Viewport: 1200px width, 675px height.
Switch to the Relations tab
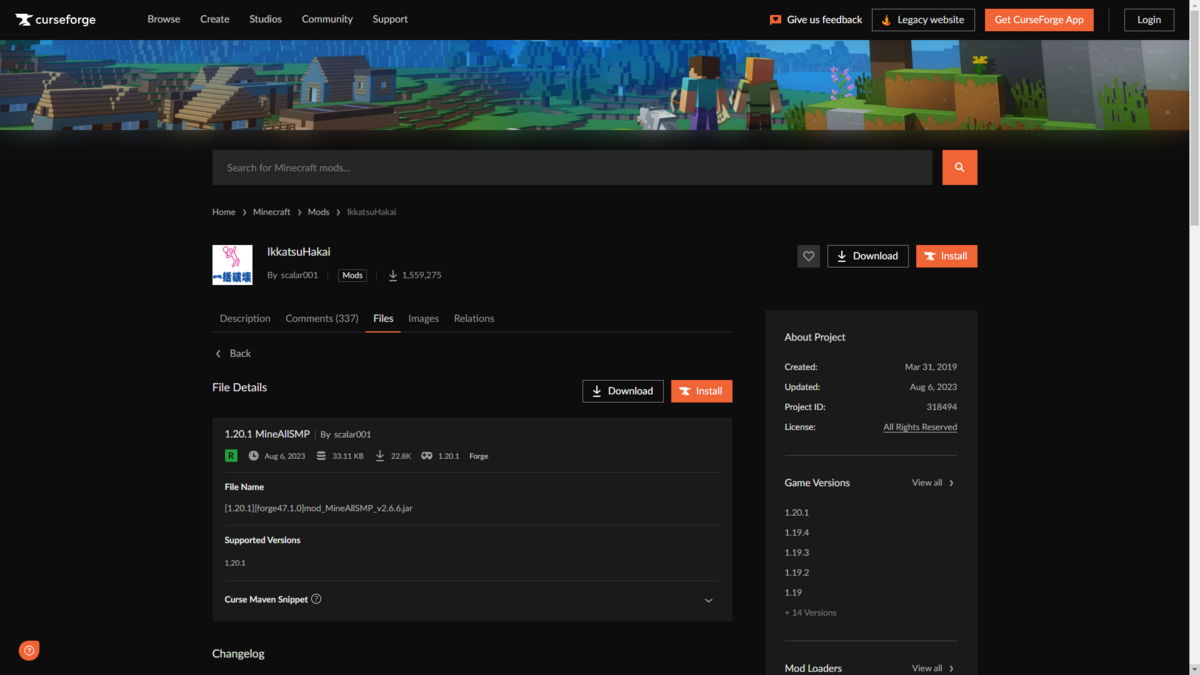(474, 318)
